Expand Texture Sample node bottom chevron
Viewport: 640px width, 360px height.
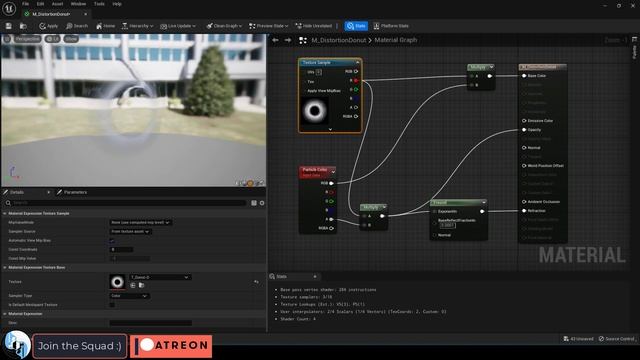pos(330,129)
